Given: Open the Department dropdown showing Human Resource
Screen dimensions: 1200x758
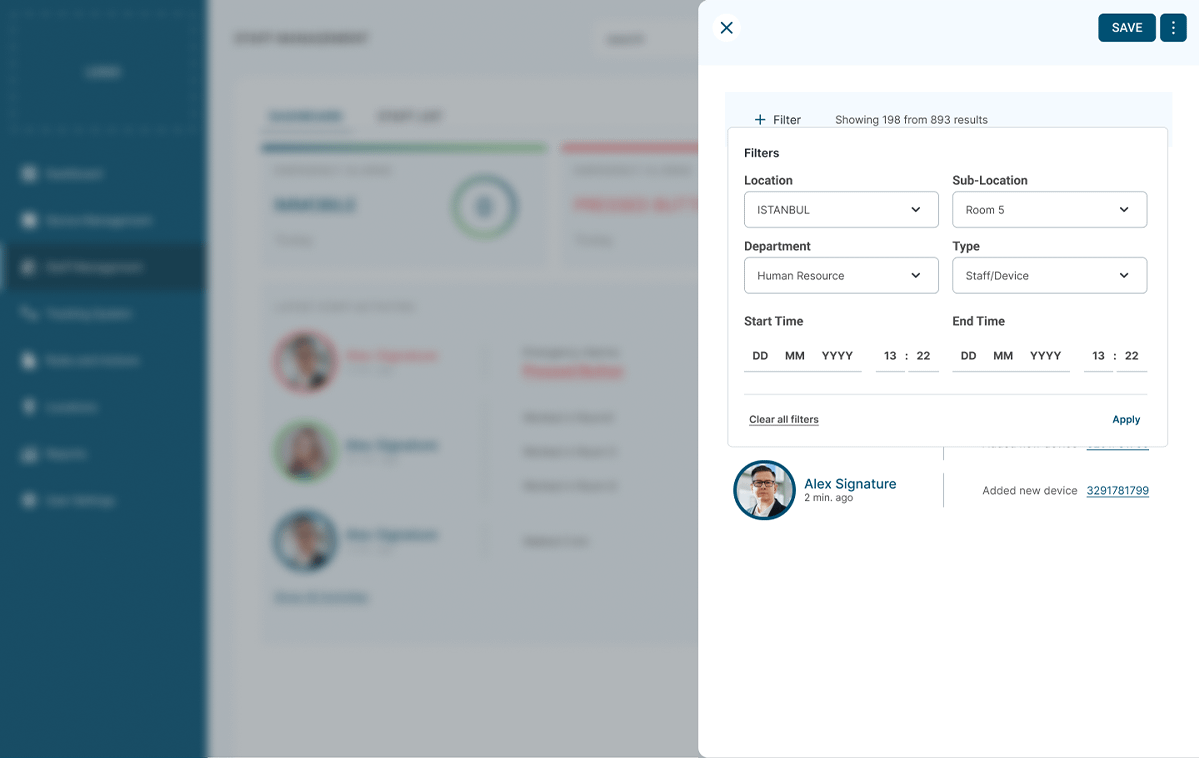Looking at the screenshot, I should pos(841,276).
